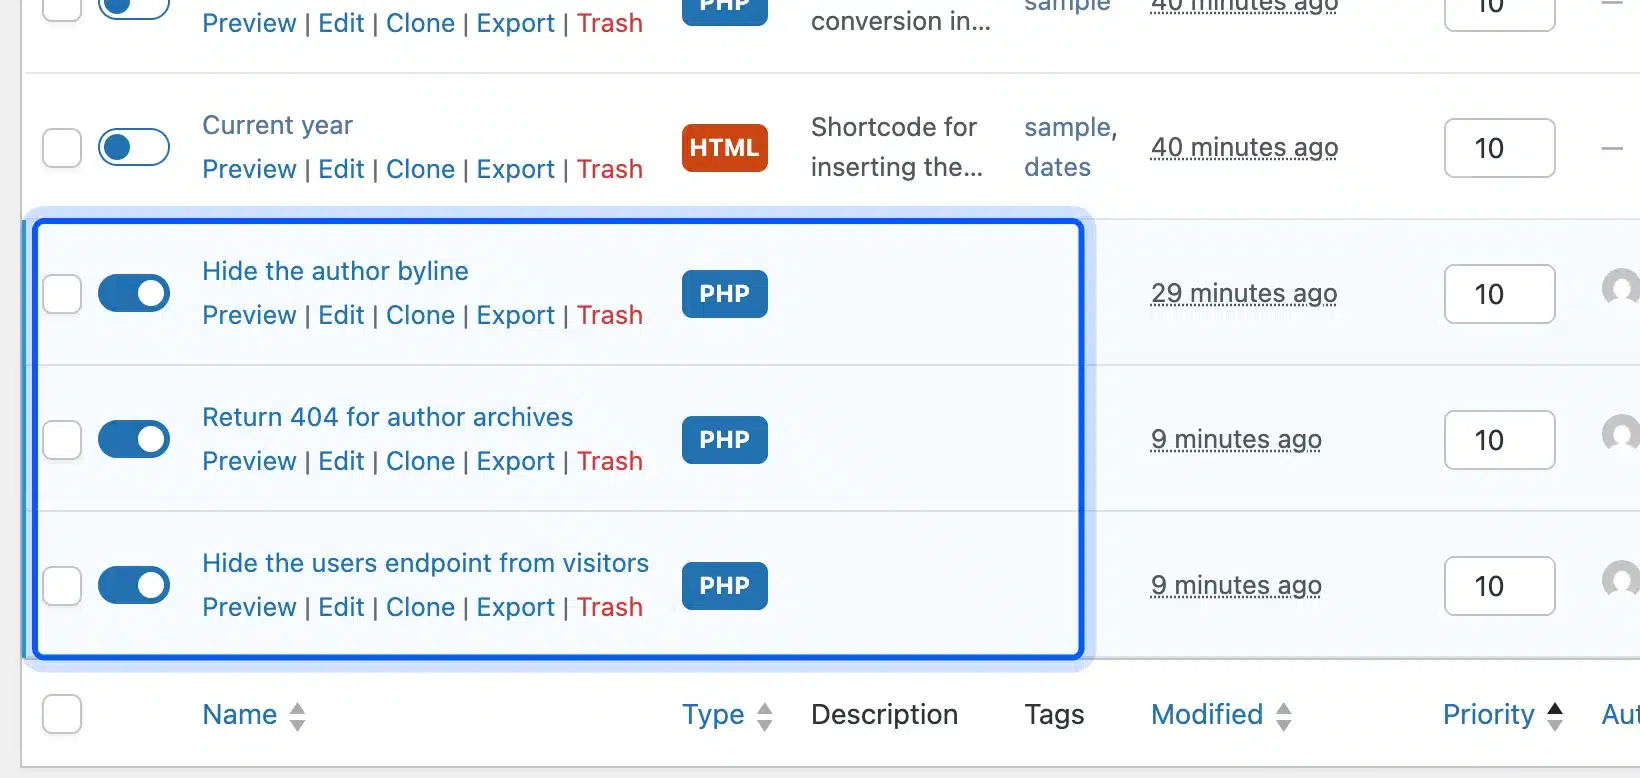Open author avatar on Hide the users endpoint row
Viewport: 1640px width, 778px height.
point(1621,580)
